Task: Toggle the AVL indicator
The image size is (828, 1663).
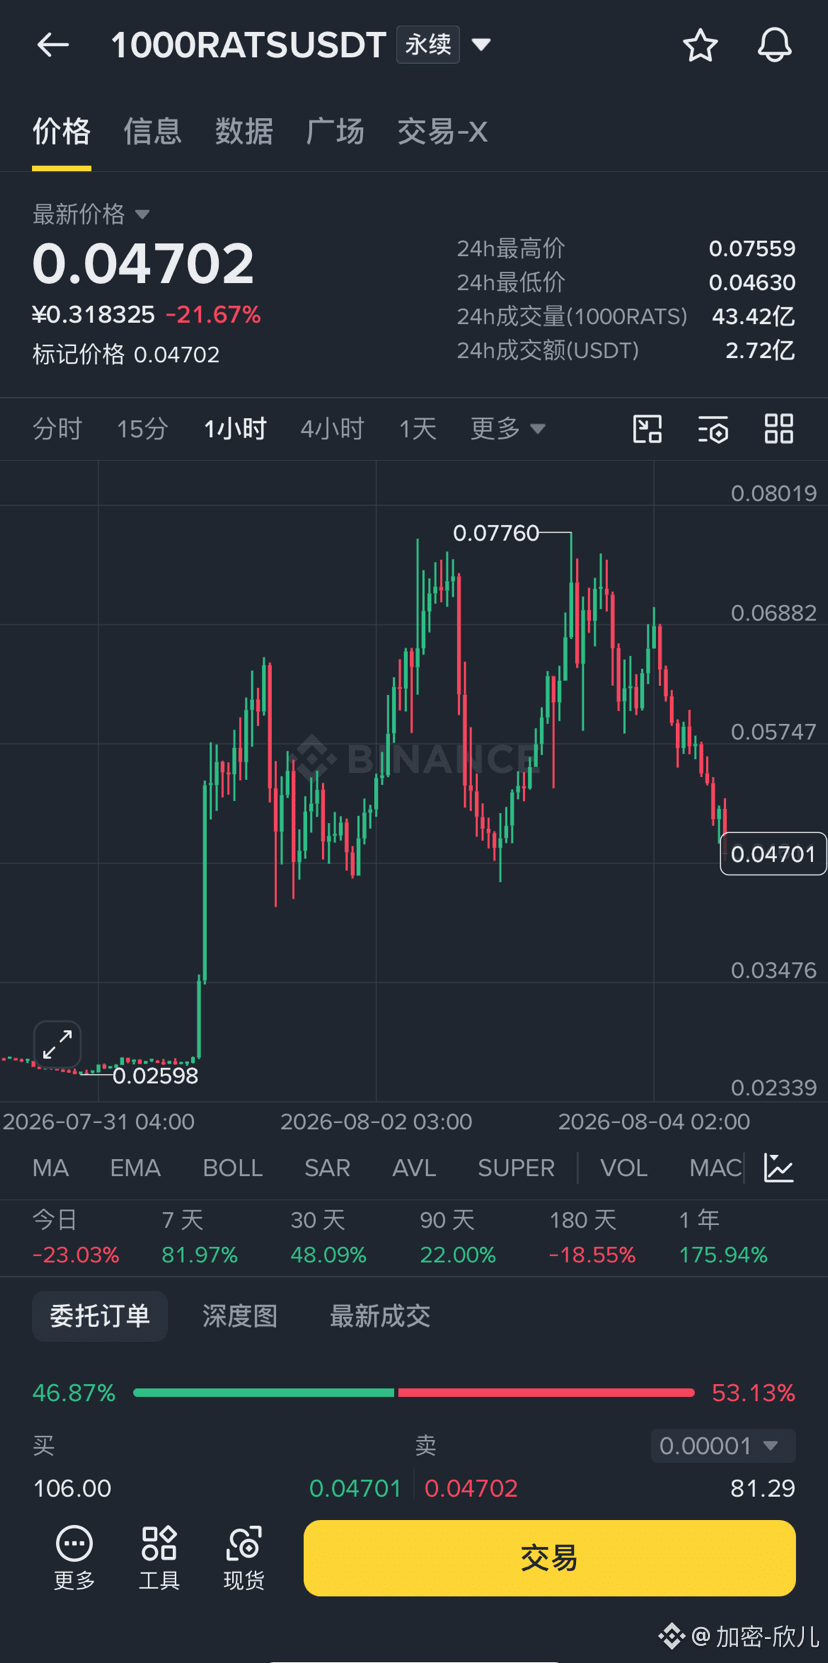Action: click(x=414, y=1168)
